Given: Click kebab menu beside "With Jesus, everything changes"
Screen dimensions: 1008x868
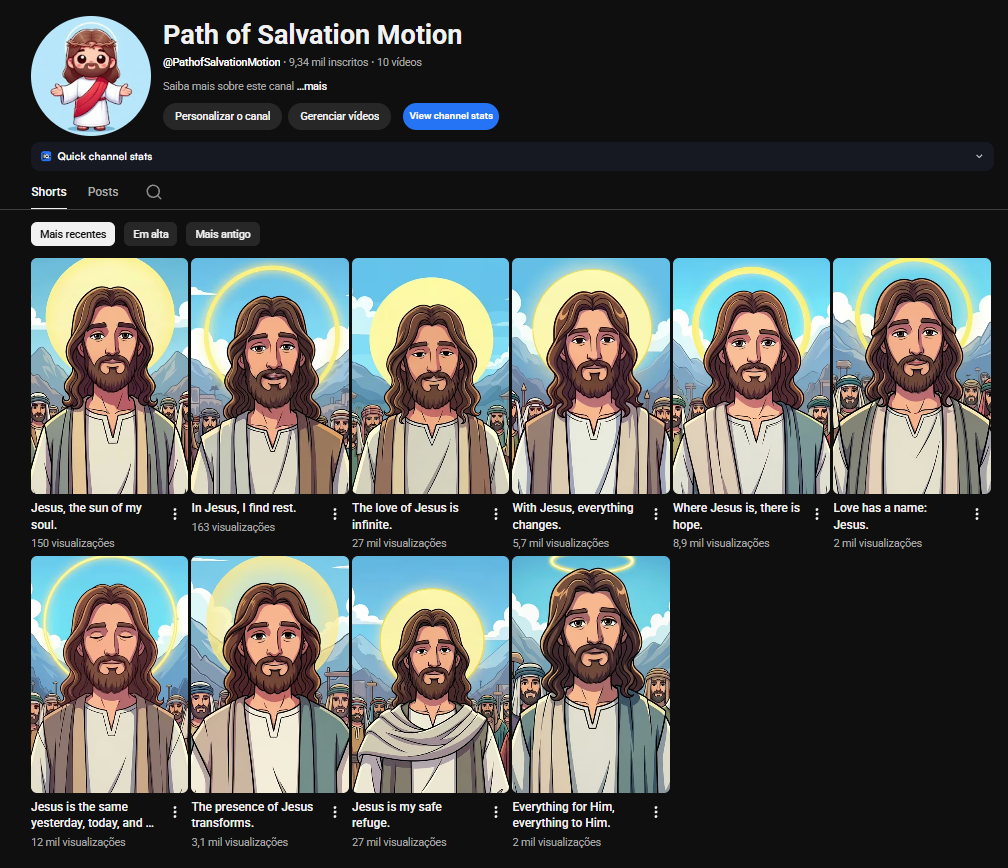Looking at the screenshot, I should (656, 514).
